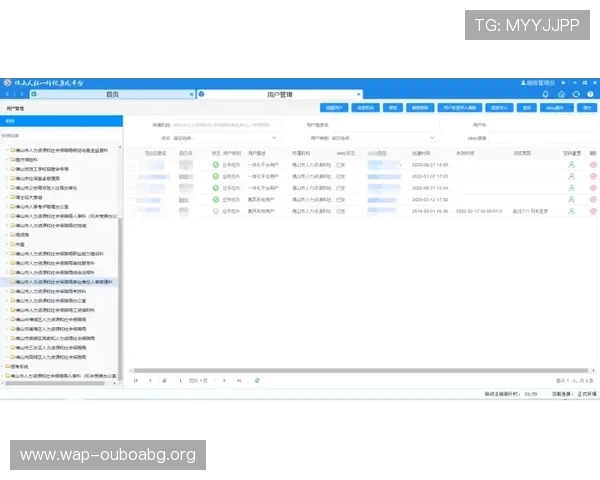
Task: Reset password for row created 2014-09-01
Action: [571, 211]
